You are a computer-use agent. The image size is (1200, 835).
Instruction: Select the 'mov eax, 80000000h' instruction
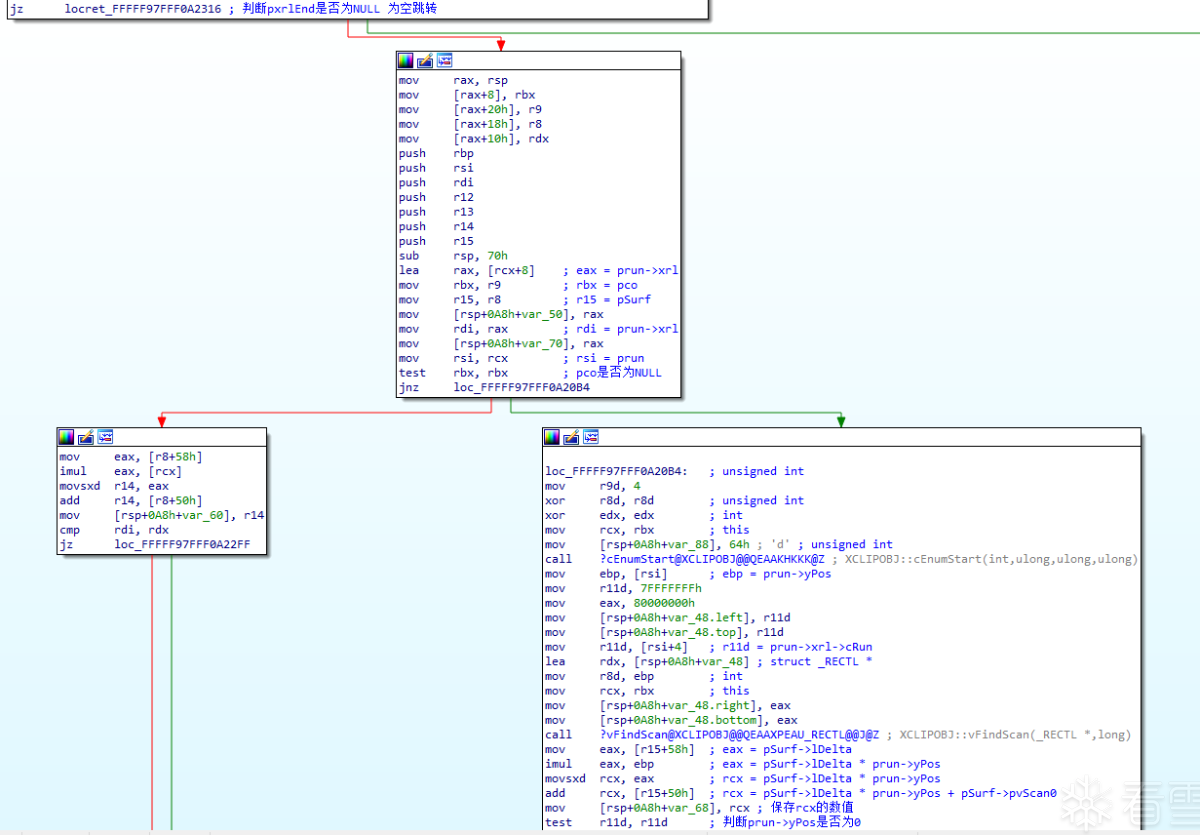pos(620,603)
